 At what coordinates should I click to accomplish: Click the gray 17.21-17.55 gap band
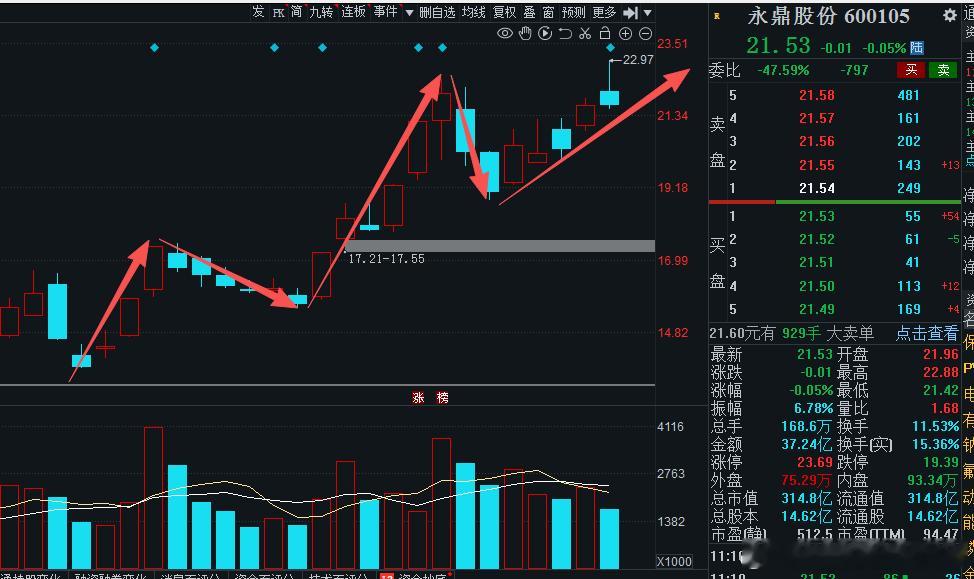[x=499, y=246]
